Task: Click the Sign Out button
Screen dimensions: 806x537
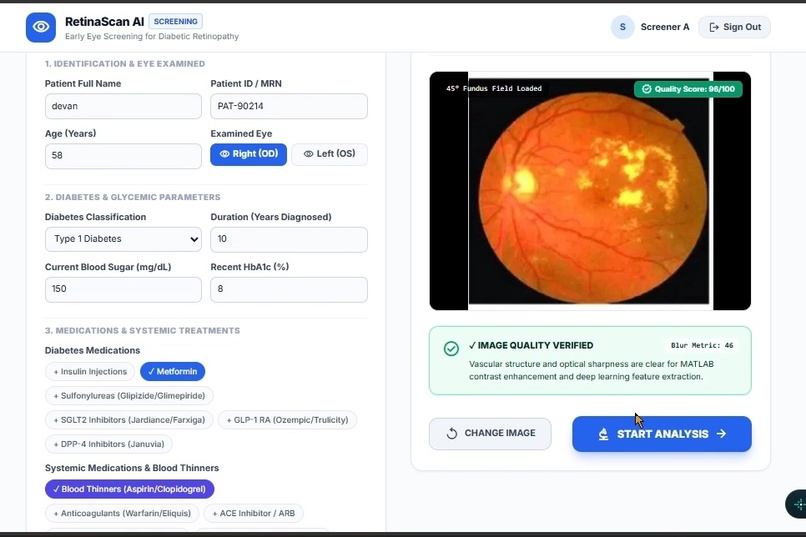Action: 735,27
